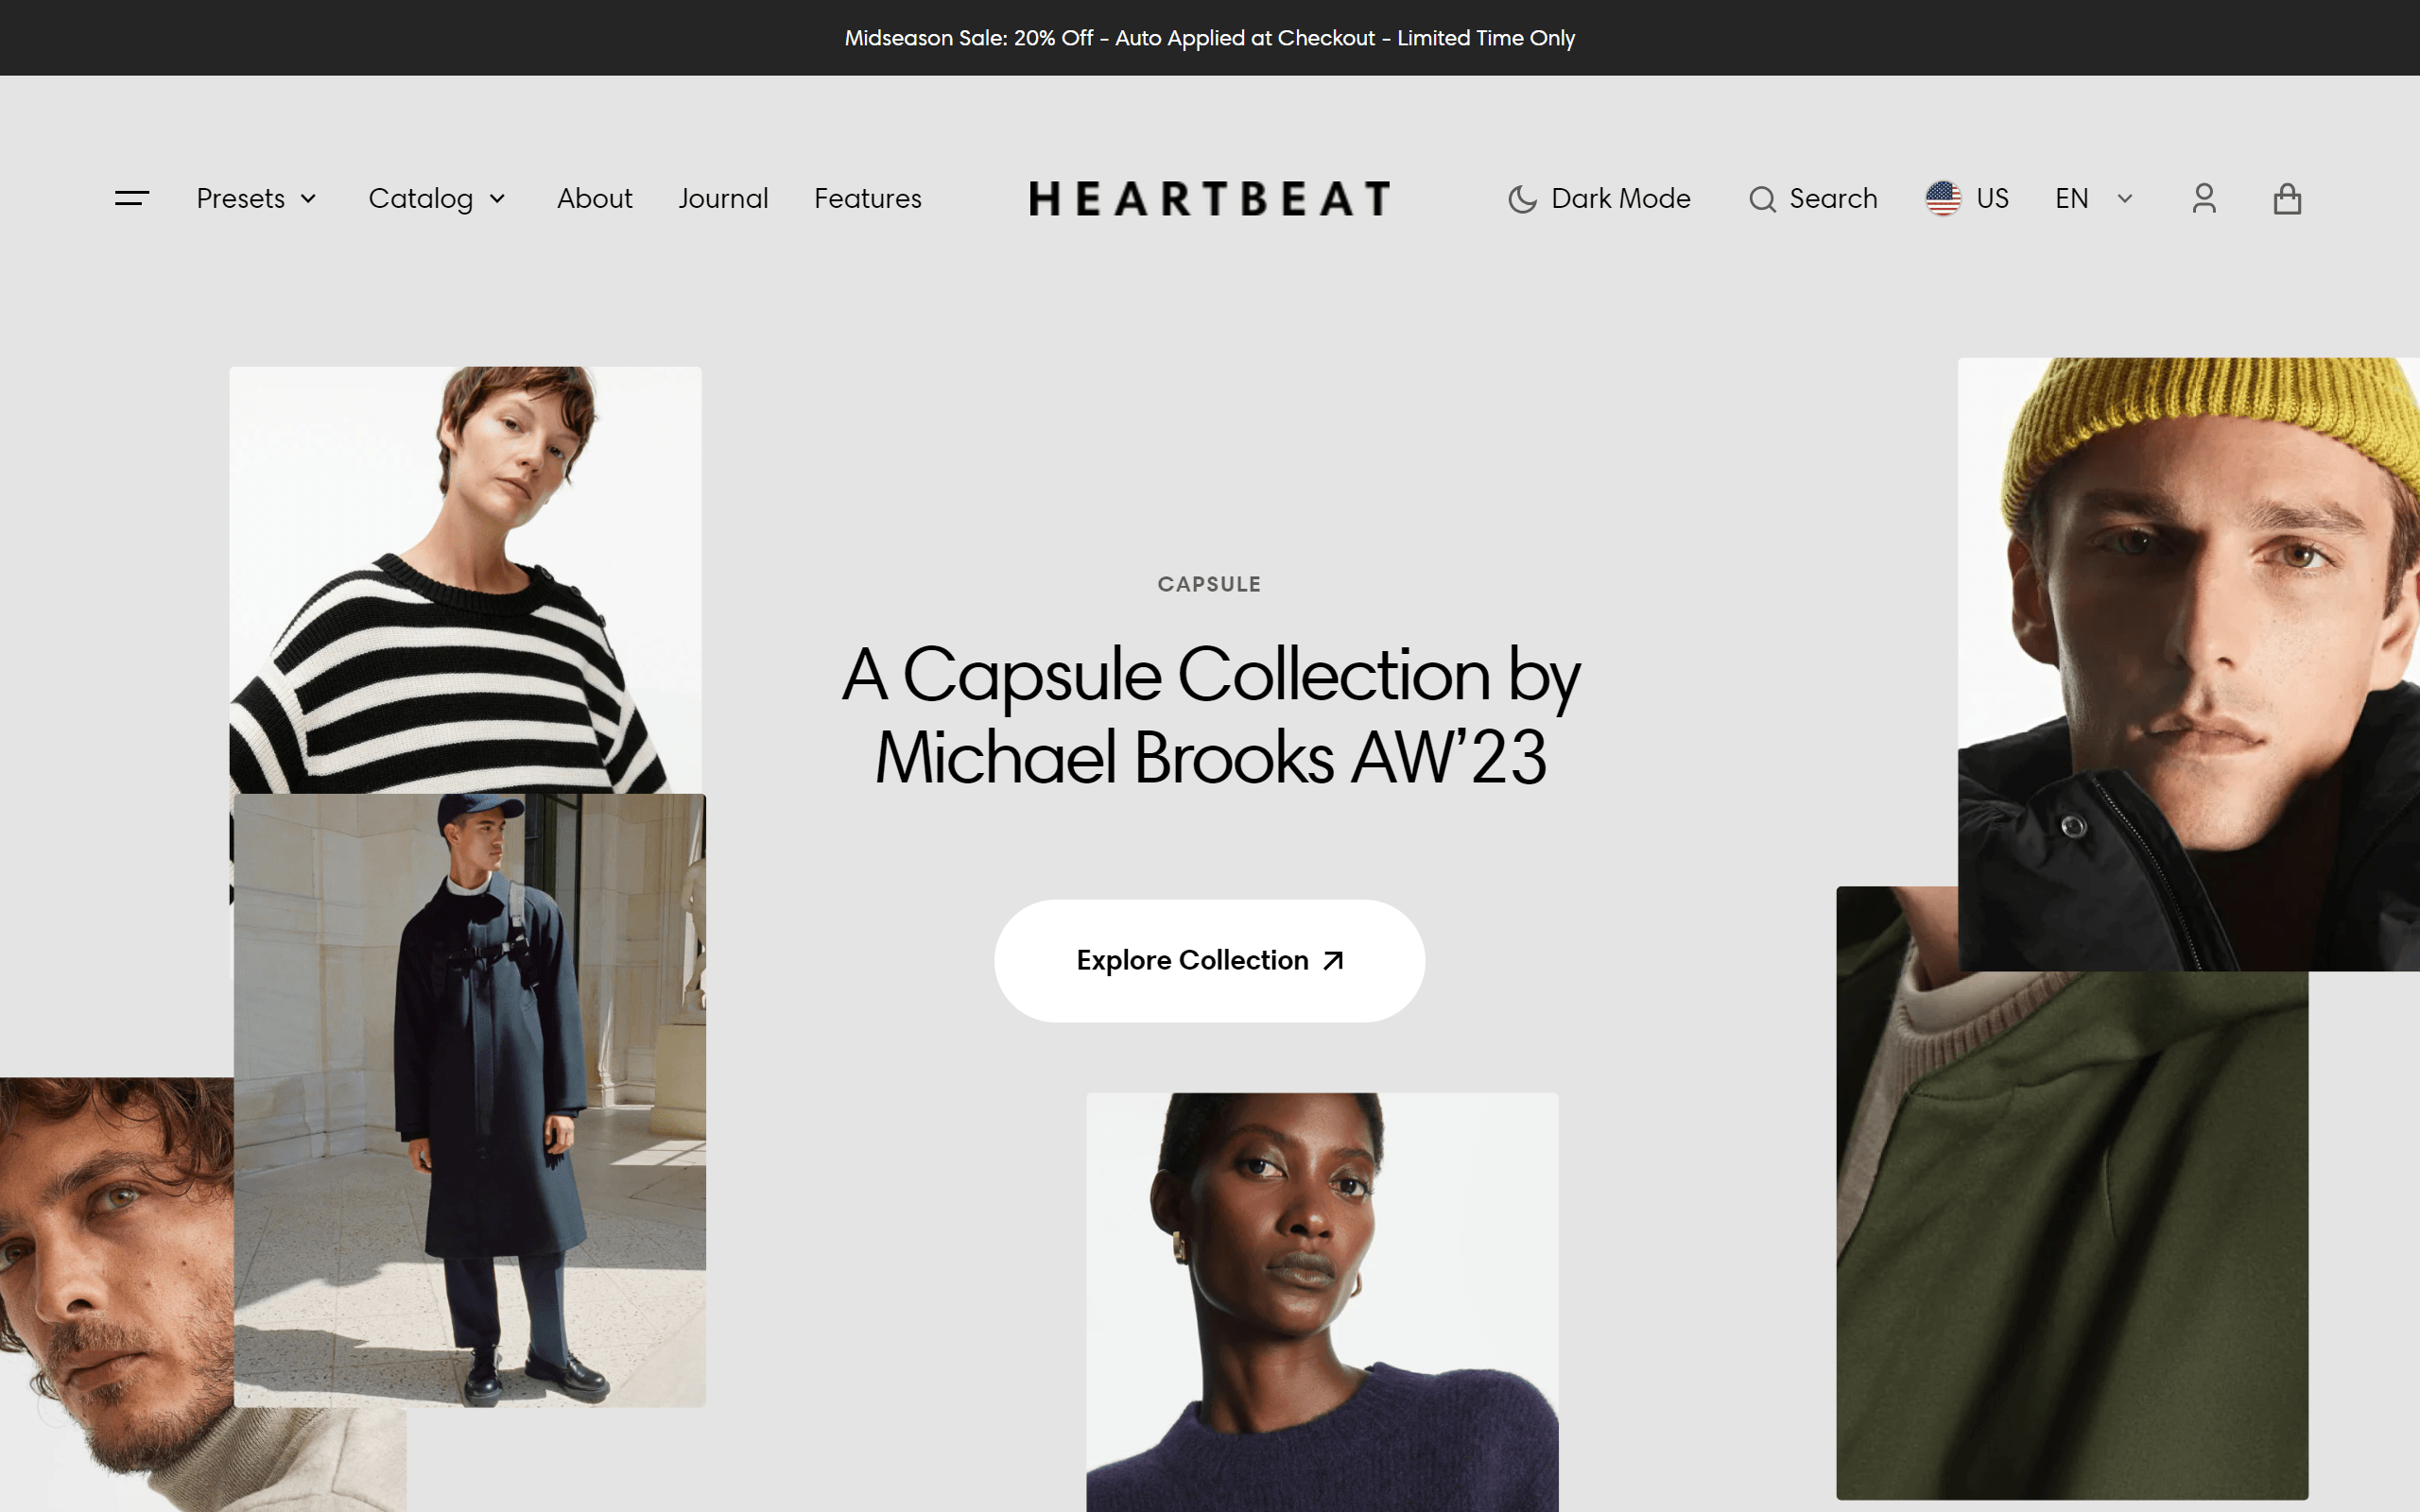Open the Journal menu item
This screenshot has width=2420, height=1512.
723,198
